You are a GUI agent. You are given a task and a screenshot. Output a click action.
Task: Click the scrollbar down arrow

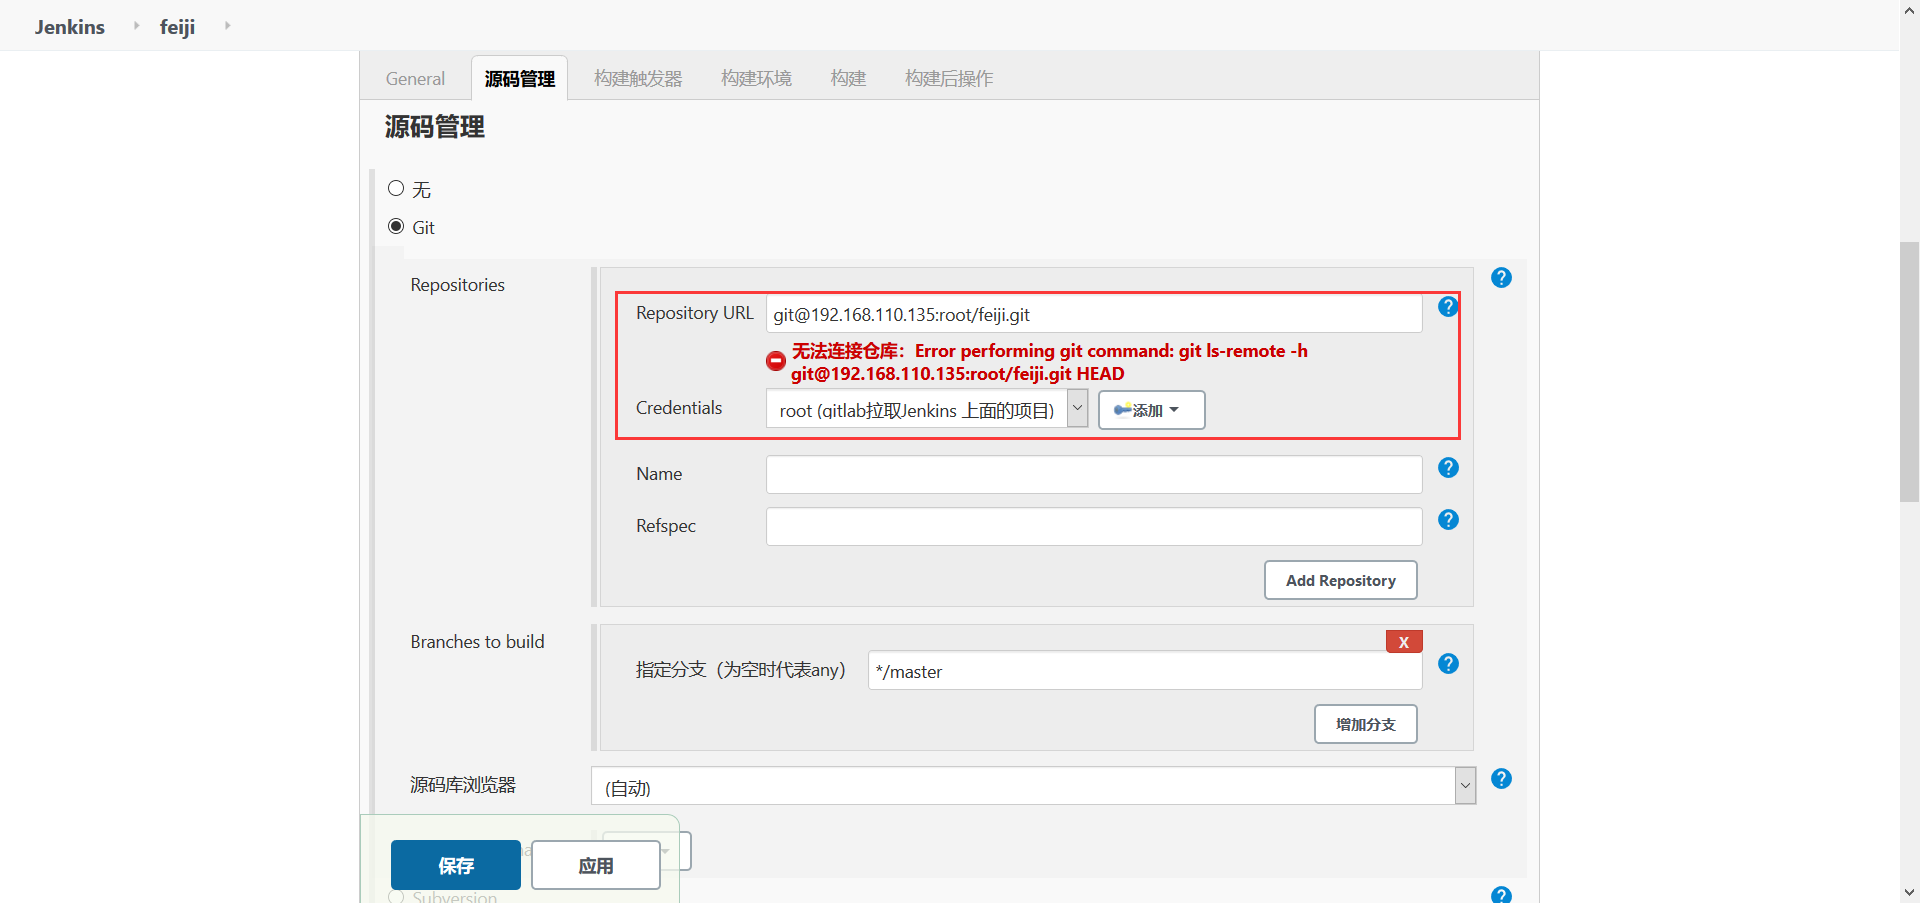[x=1909, y=892]
